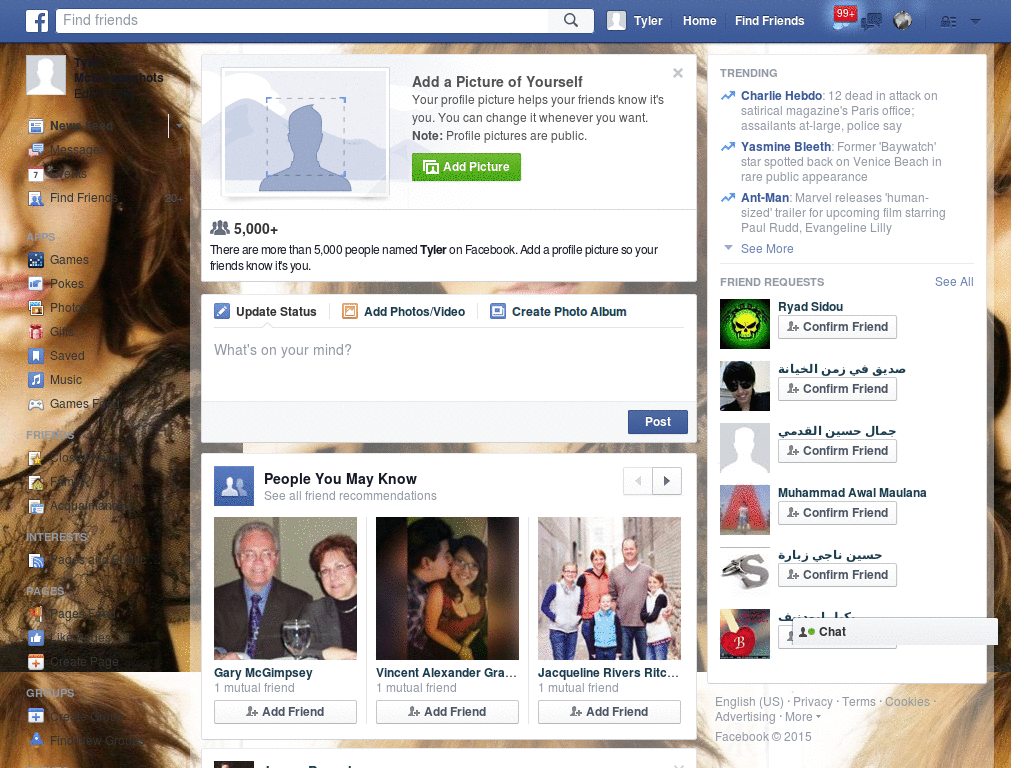Open Messages from the sidebar icon
The height and width of the screenshot is (768, 1024).
(36, 150)
